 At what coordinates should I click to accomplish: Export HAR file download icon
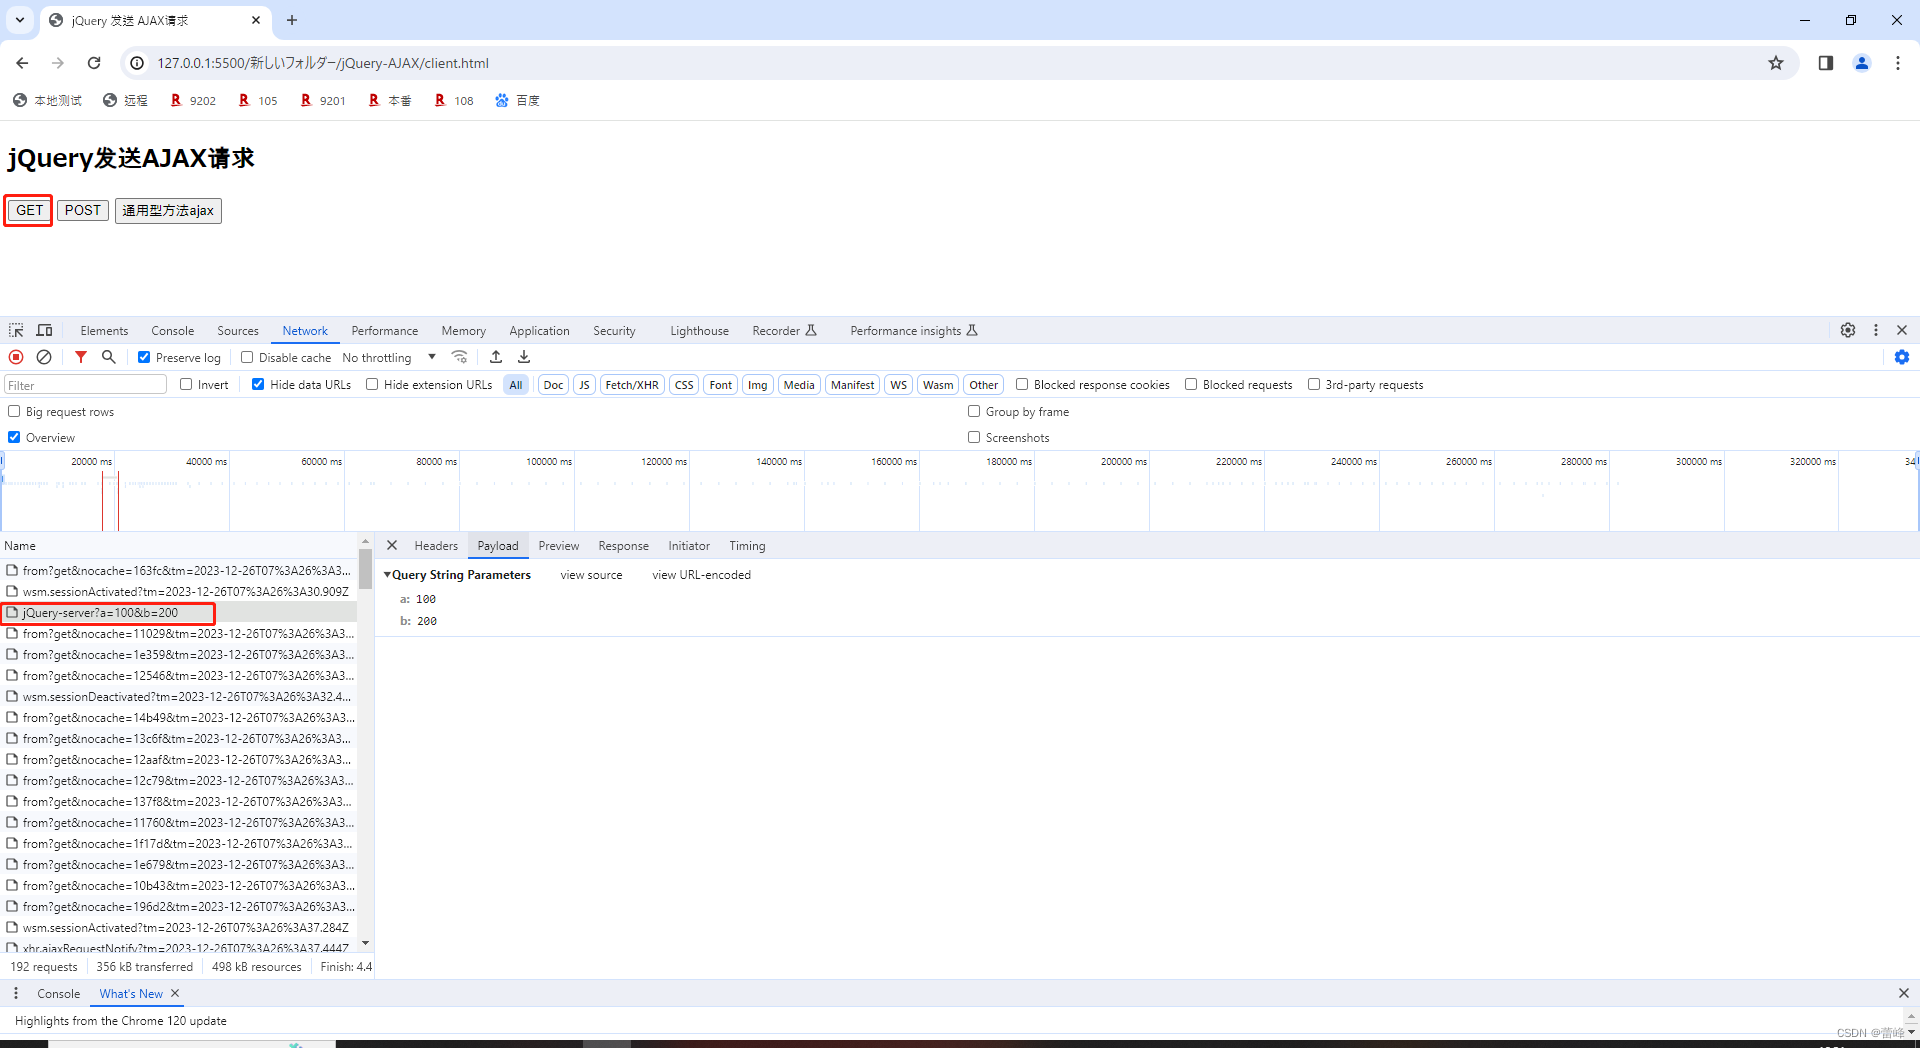[524, 357]
